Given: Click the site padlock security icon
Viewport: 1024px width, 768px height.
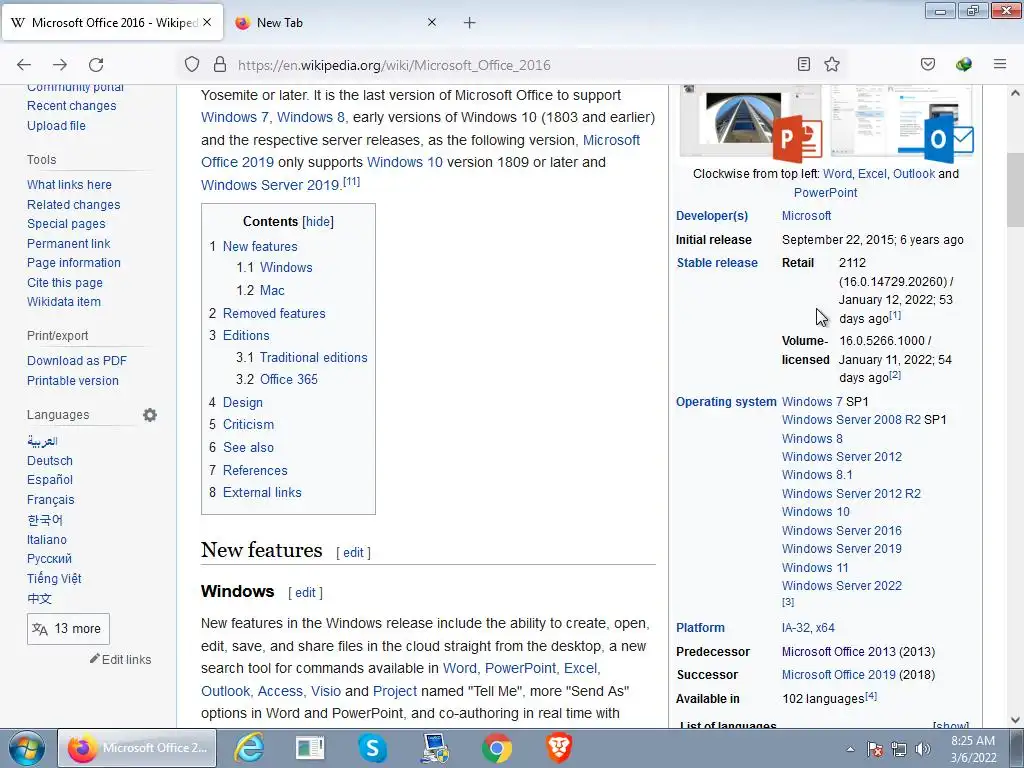Looking at the screenshot, I should (x=220, y=64).
